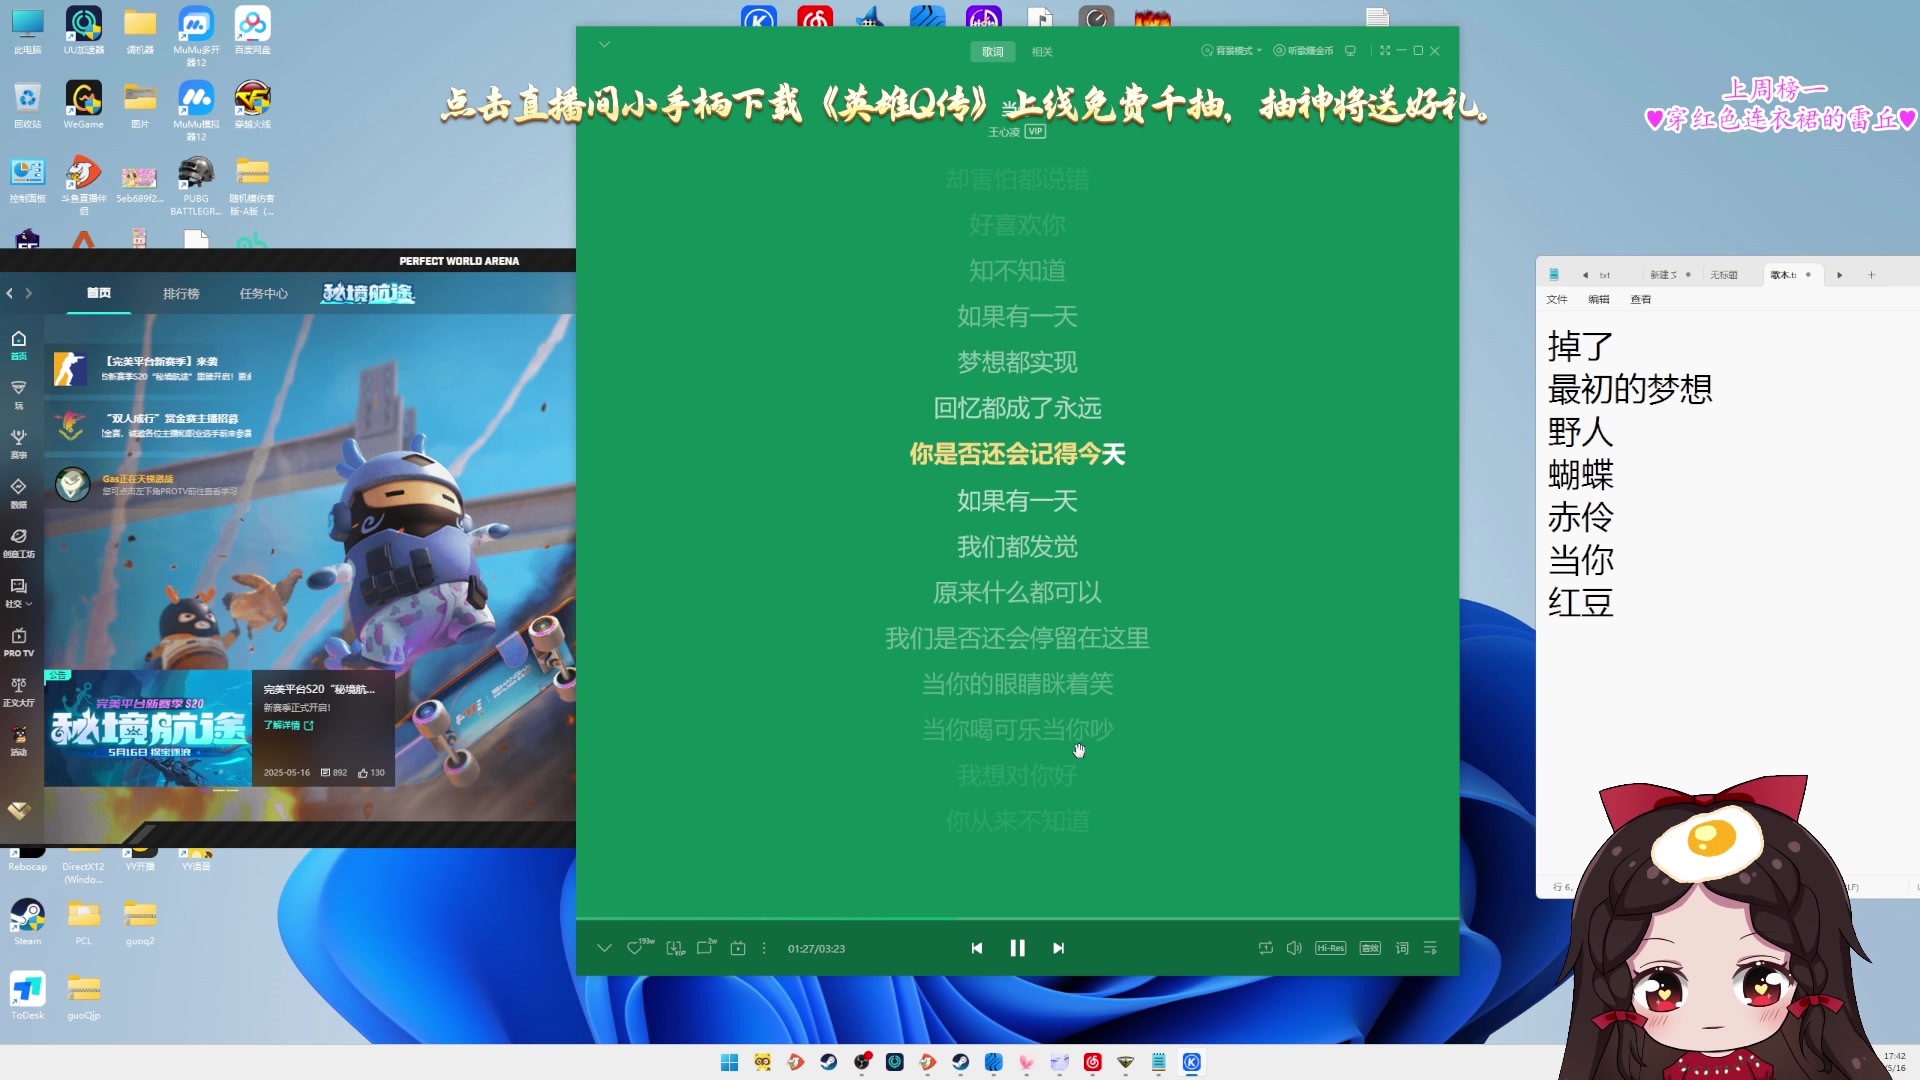Switch to the 无标题 tab in Notepad

[1724, 275]
